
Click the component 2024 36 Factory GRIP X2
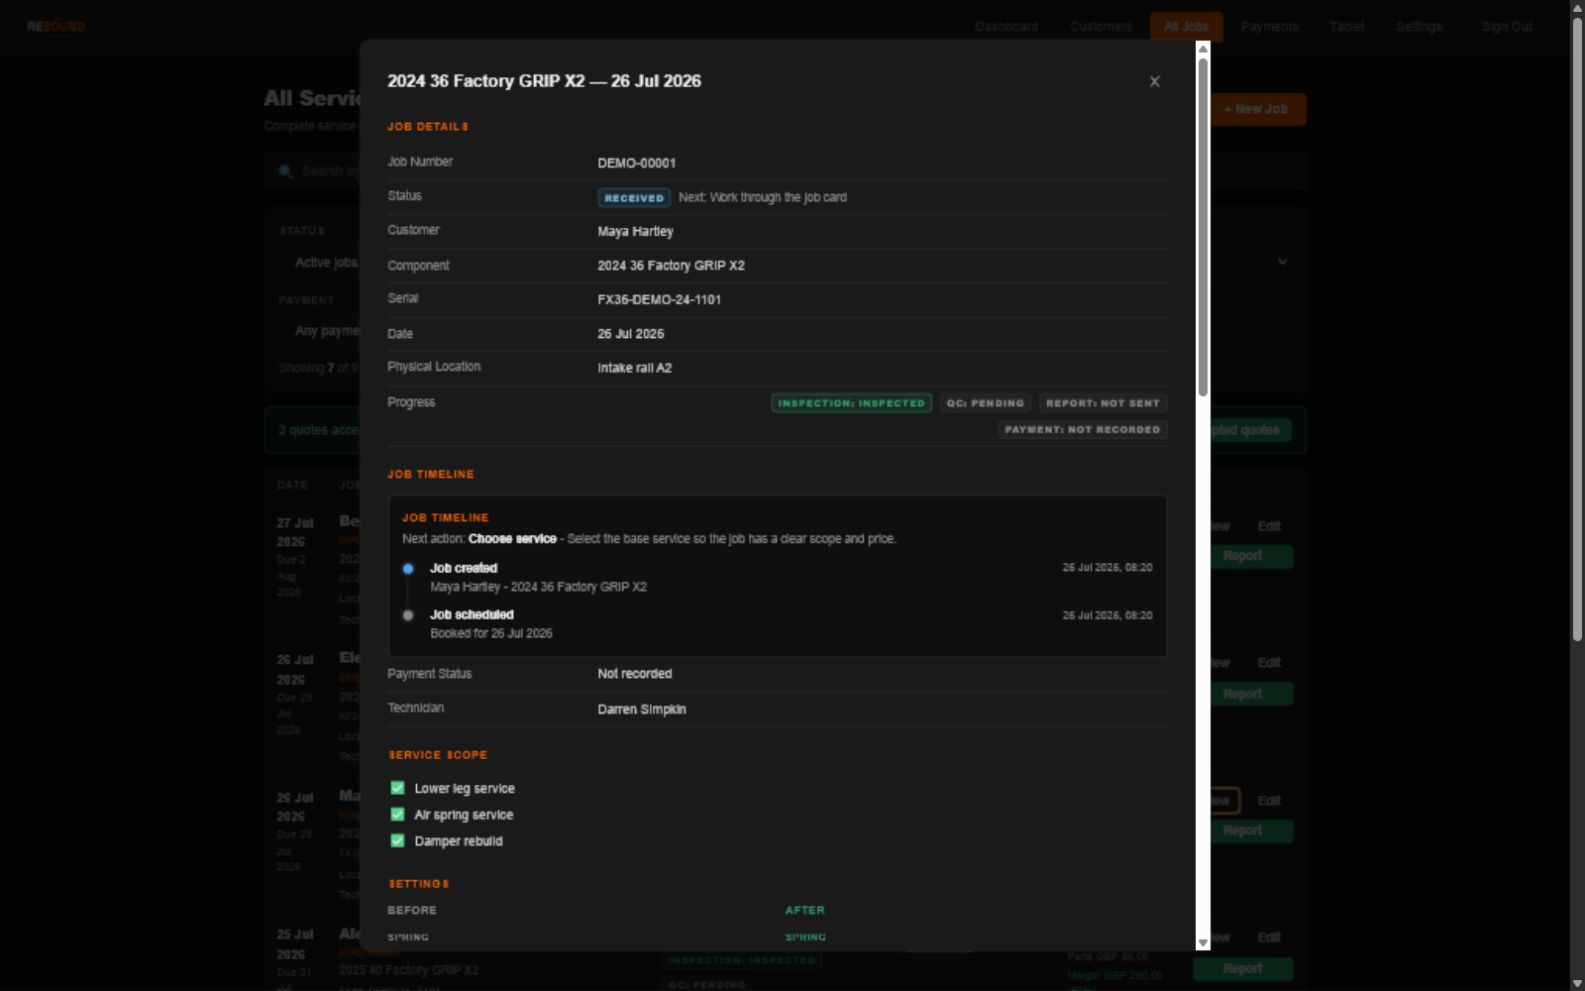tap(671, 265)
